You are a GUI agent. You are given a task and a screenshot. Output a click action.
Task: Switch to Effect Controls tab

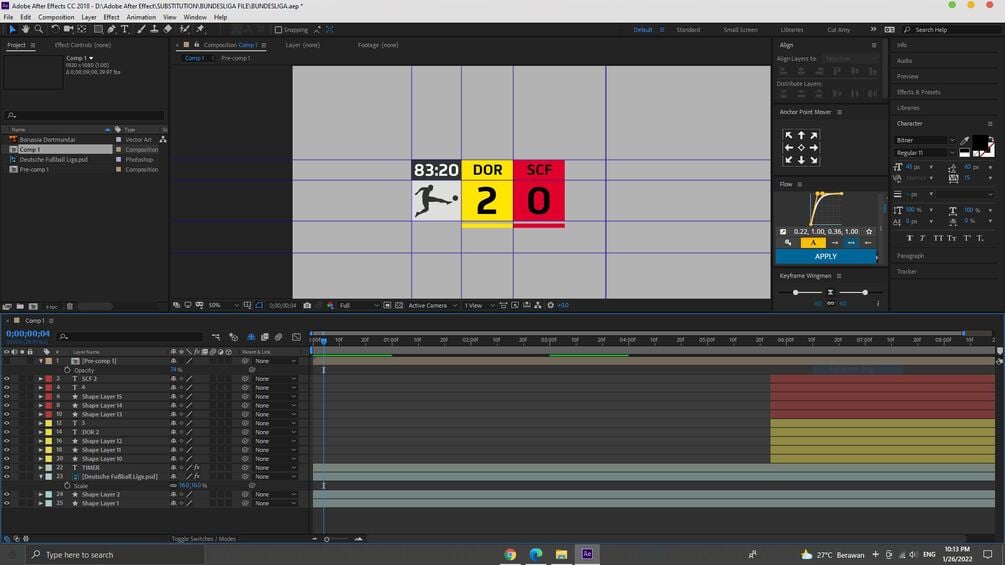coord(83,45)
